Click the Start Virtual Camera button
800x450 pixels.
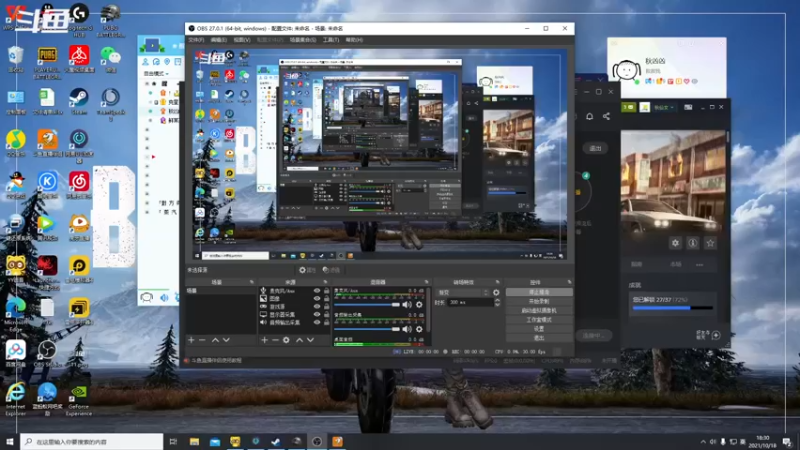coord(539,311)
